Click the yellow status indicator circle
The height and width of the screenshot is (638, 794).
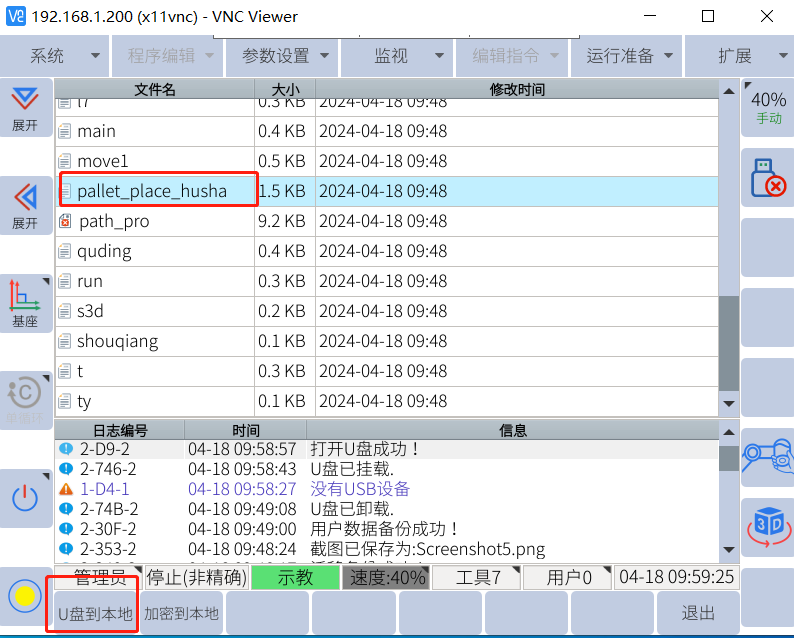coord(24,597)
